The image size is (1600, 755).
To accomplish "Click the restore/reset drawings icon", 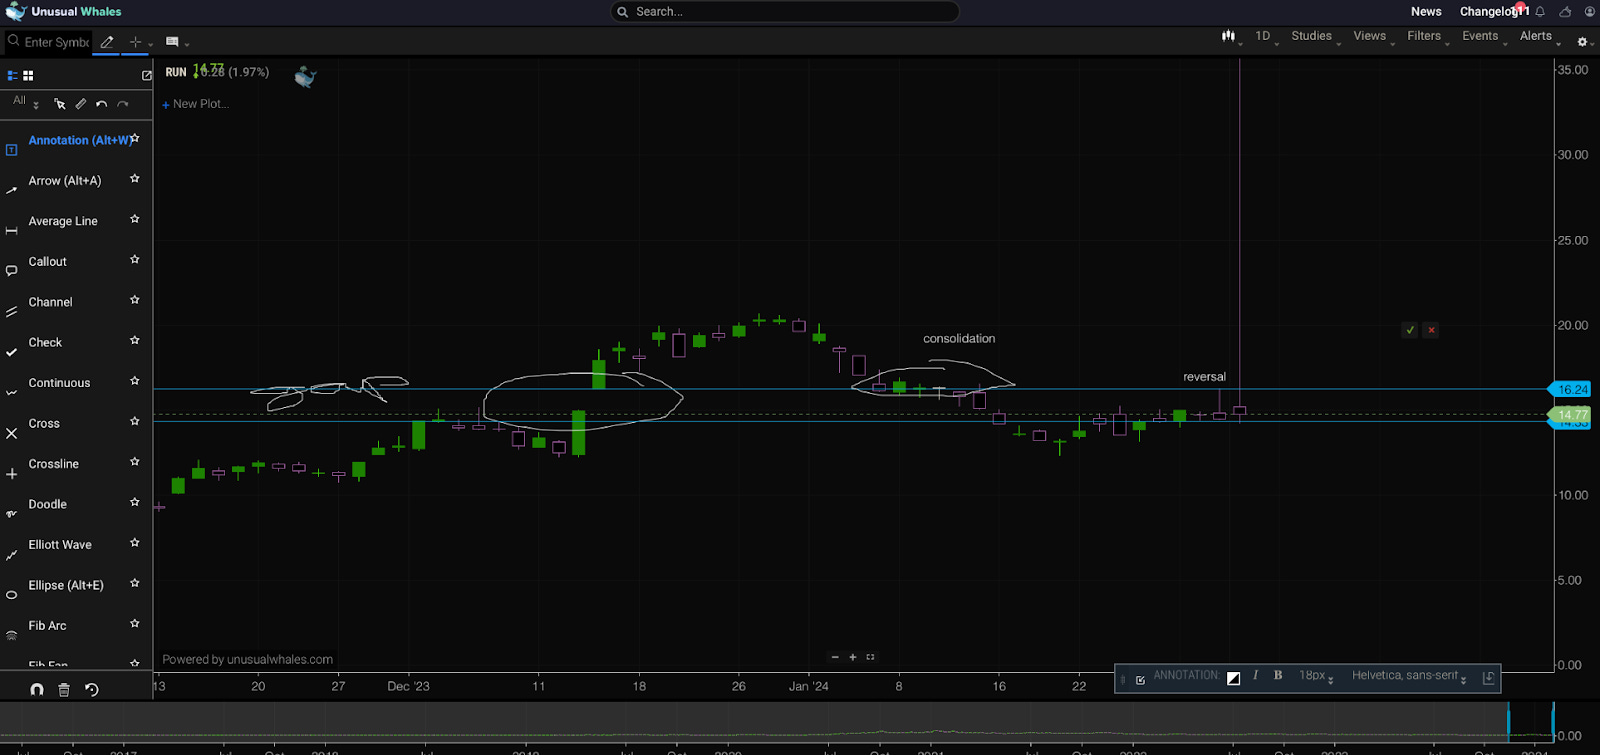I will [92, 690].
